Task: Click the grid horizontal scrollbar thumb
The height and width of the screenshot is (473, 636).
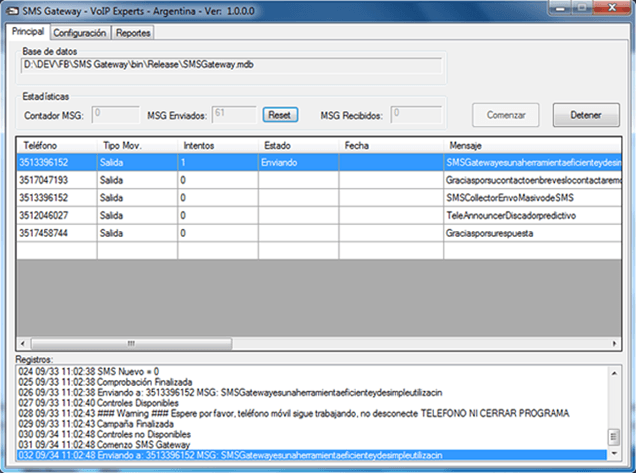Action: coord(131,344)
